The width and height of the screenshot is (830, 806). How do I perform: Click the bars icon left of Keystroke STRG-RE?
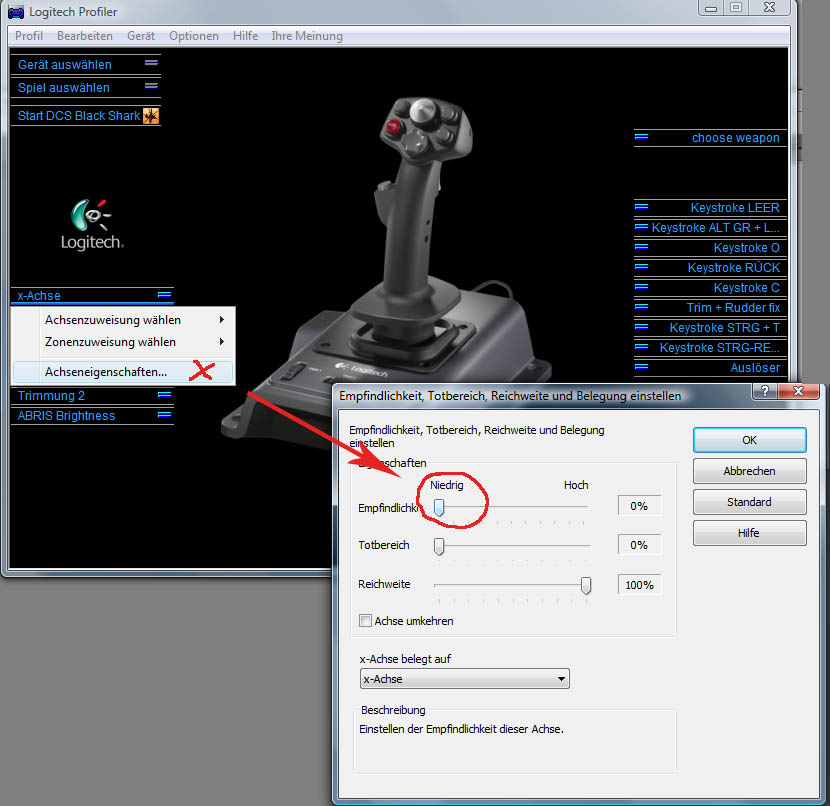(x=642, y=347)
